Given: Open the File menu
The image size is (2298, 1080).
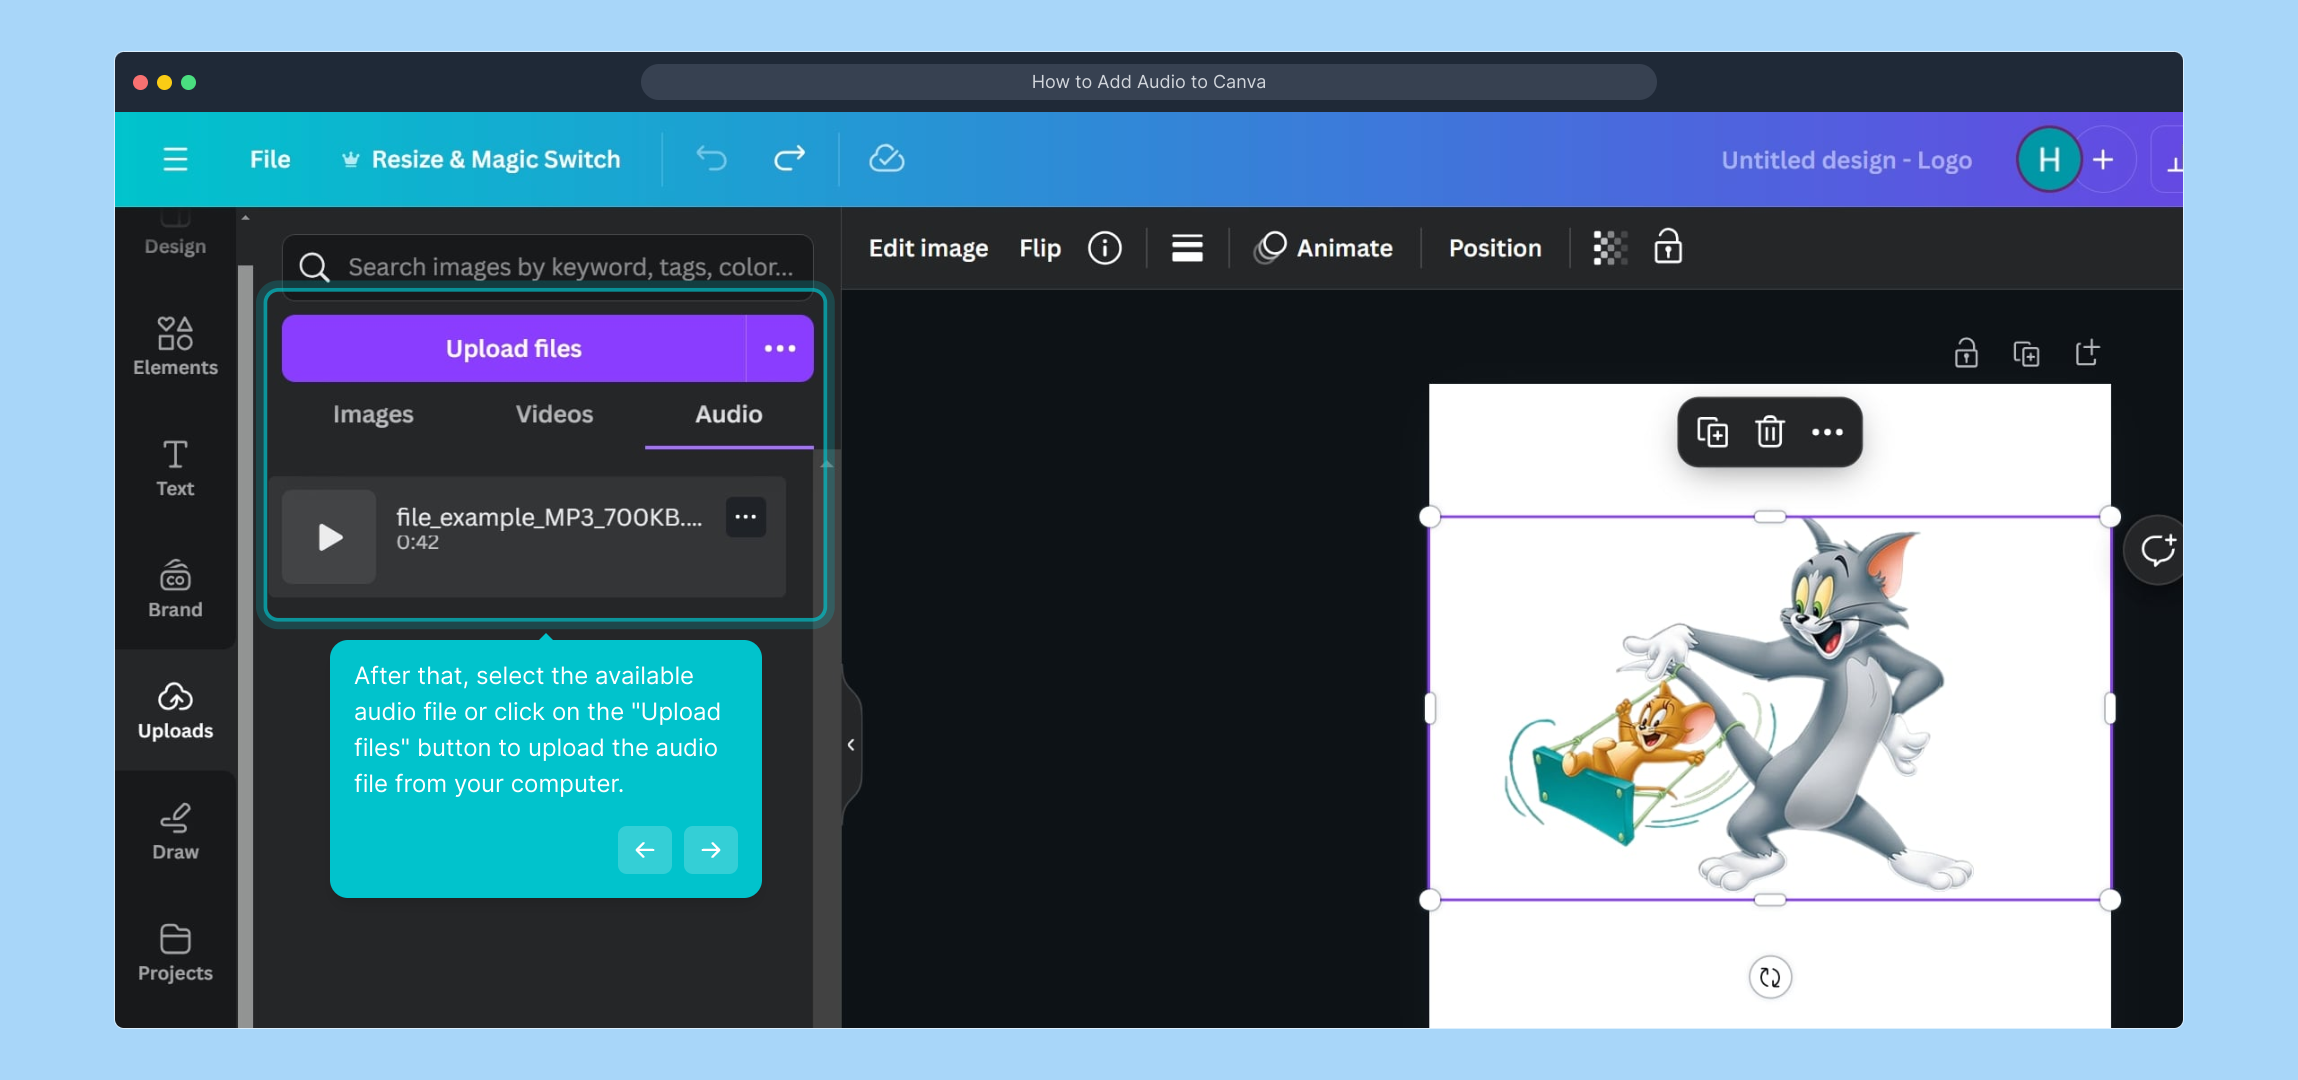Looking at the screenshot, I should coord(268,158).
